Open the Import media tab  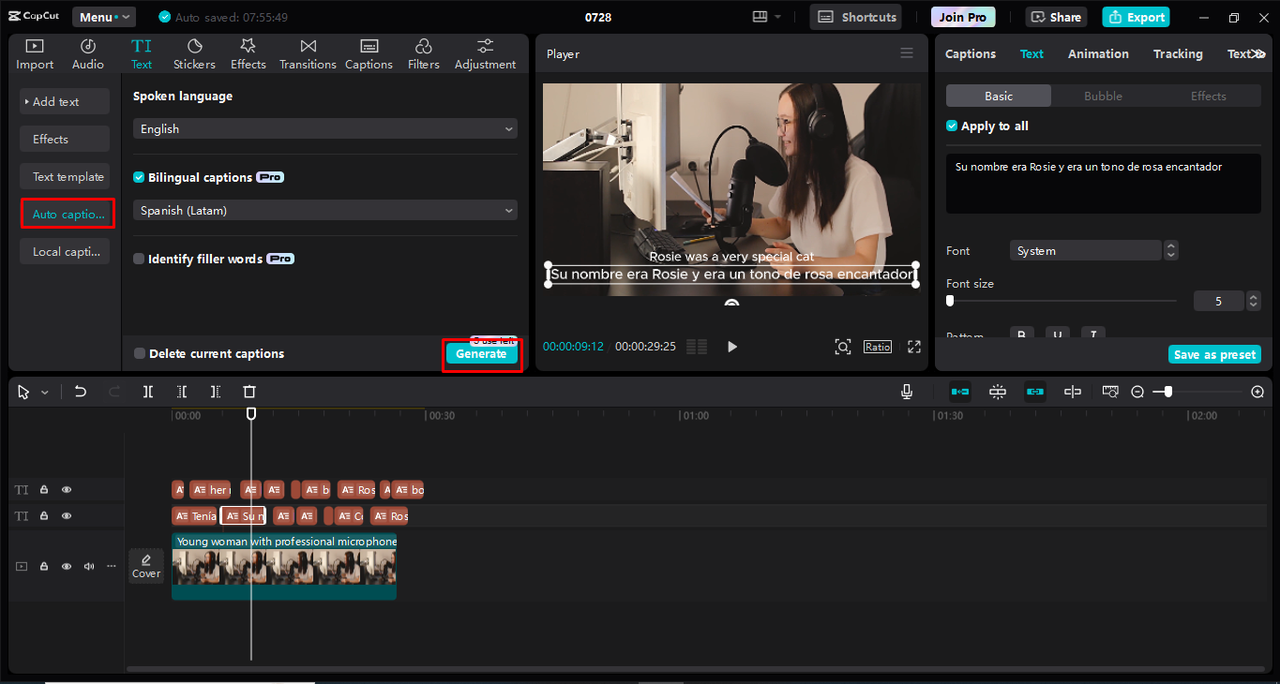pyautogui.click(x=35, y=54)
